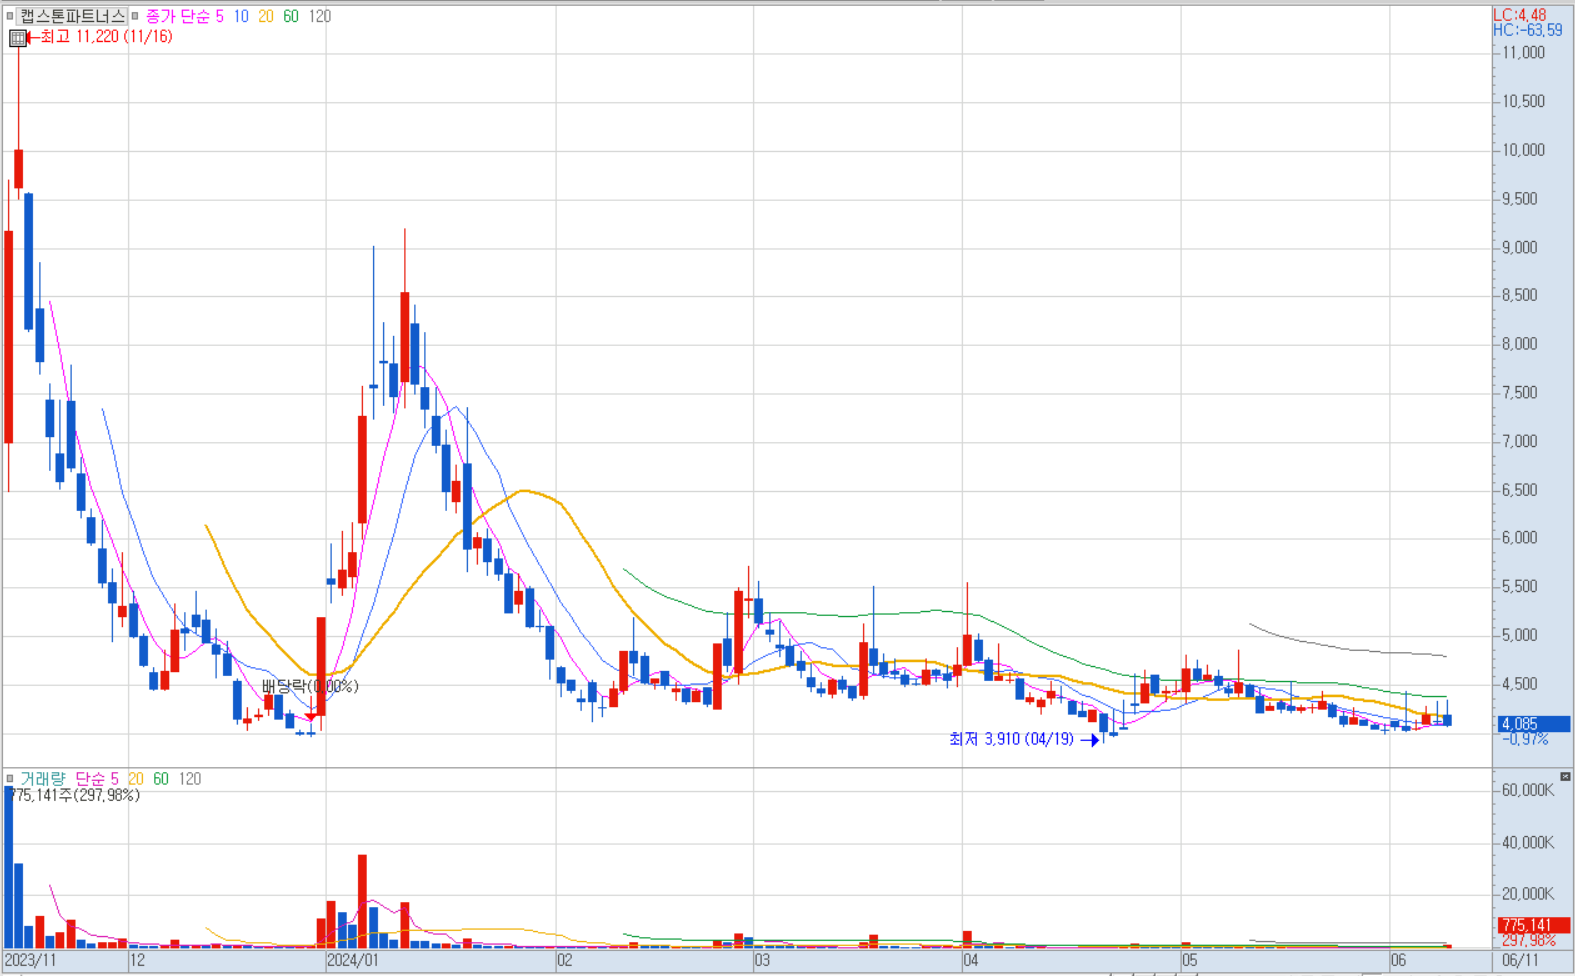
Task: Click the 최저 3,910 (04/19) low marker
Action: tap(1011, 739)
